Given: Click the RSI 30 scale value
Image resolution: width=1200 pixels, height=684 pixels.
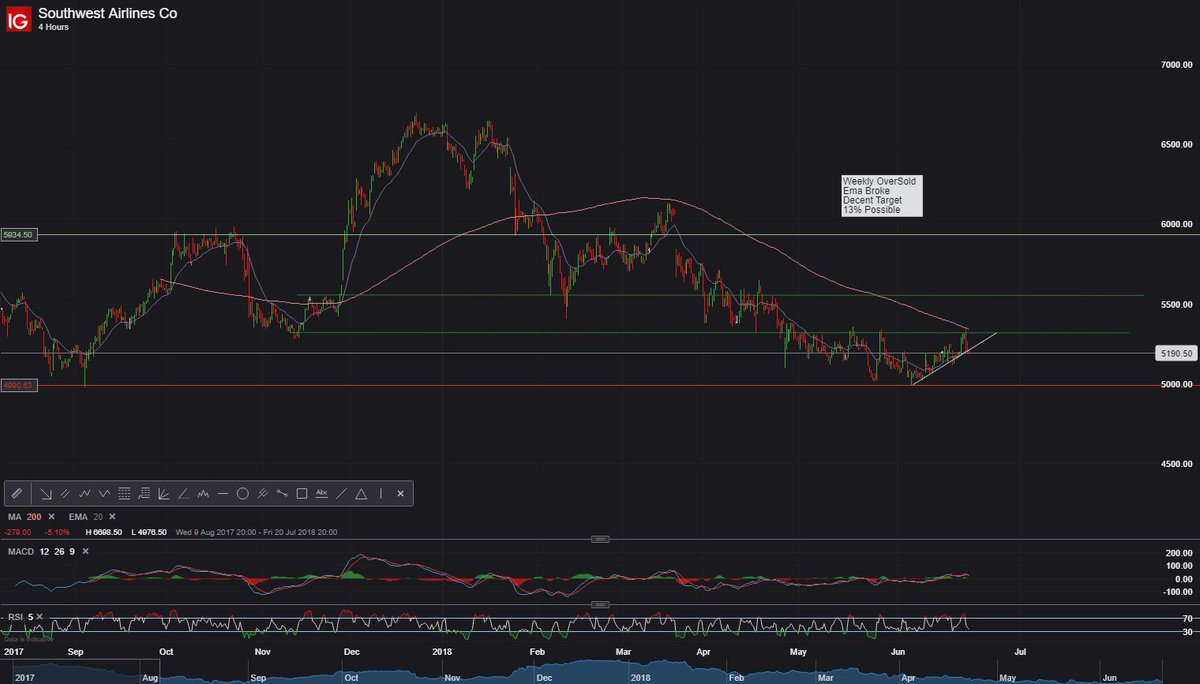Looking at the screenshot, I should click(x=1186, y=631).
